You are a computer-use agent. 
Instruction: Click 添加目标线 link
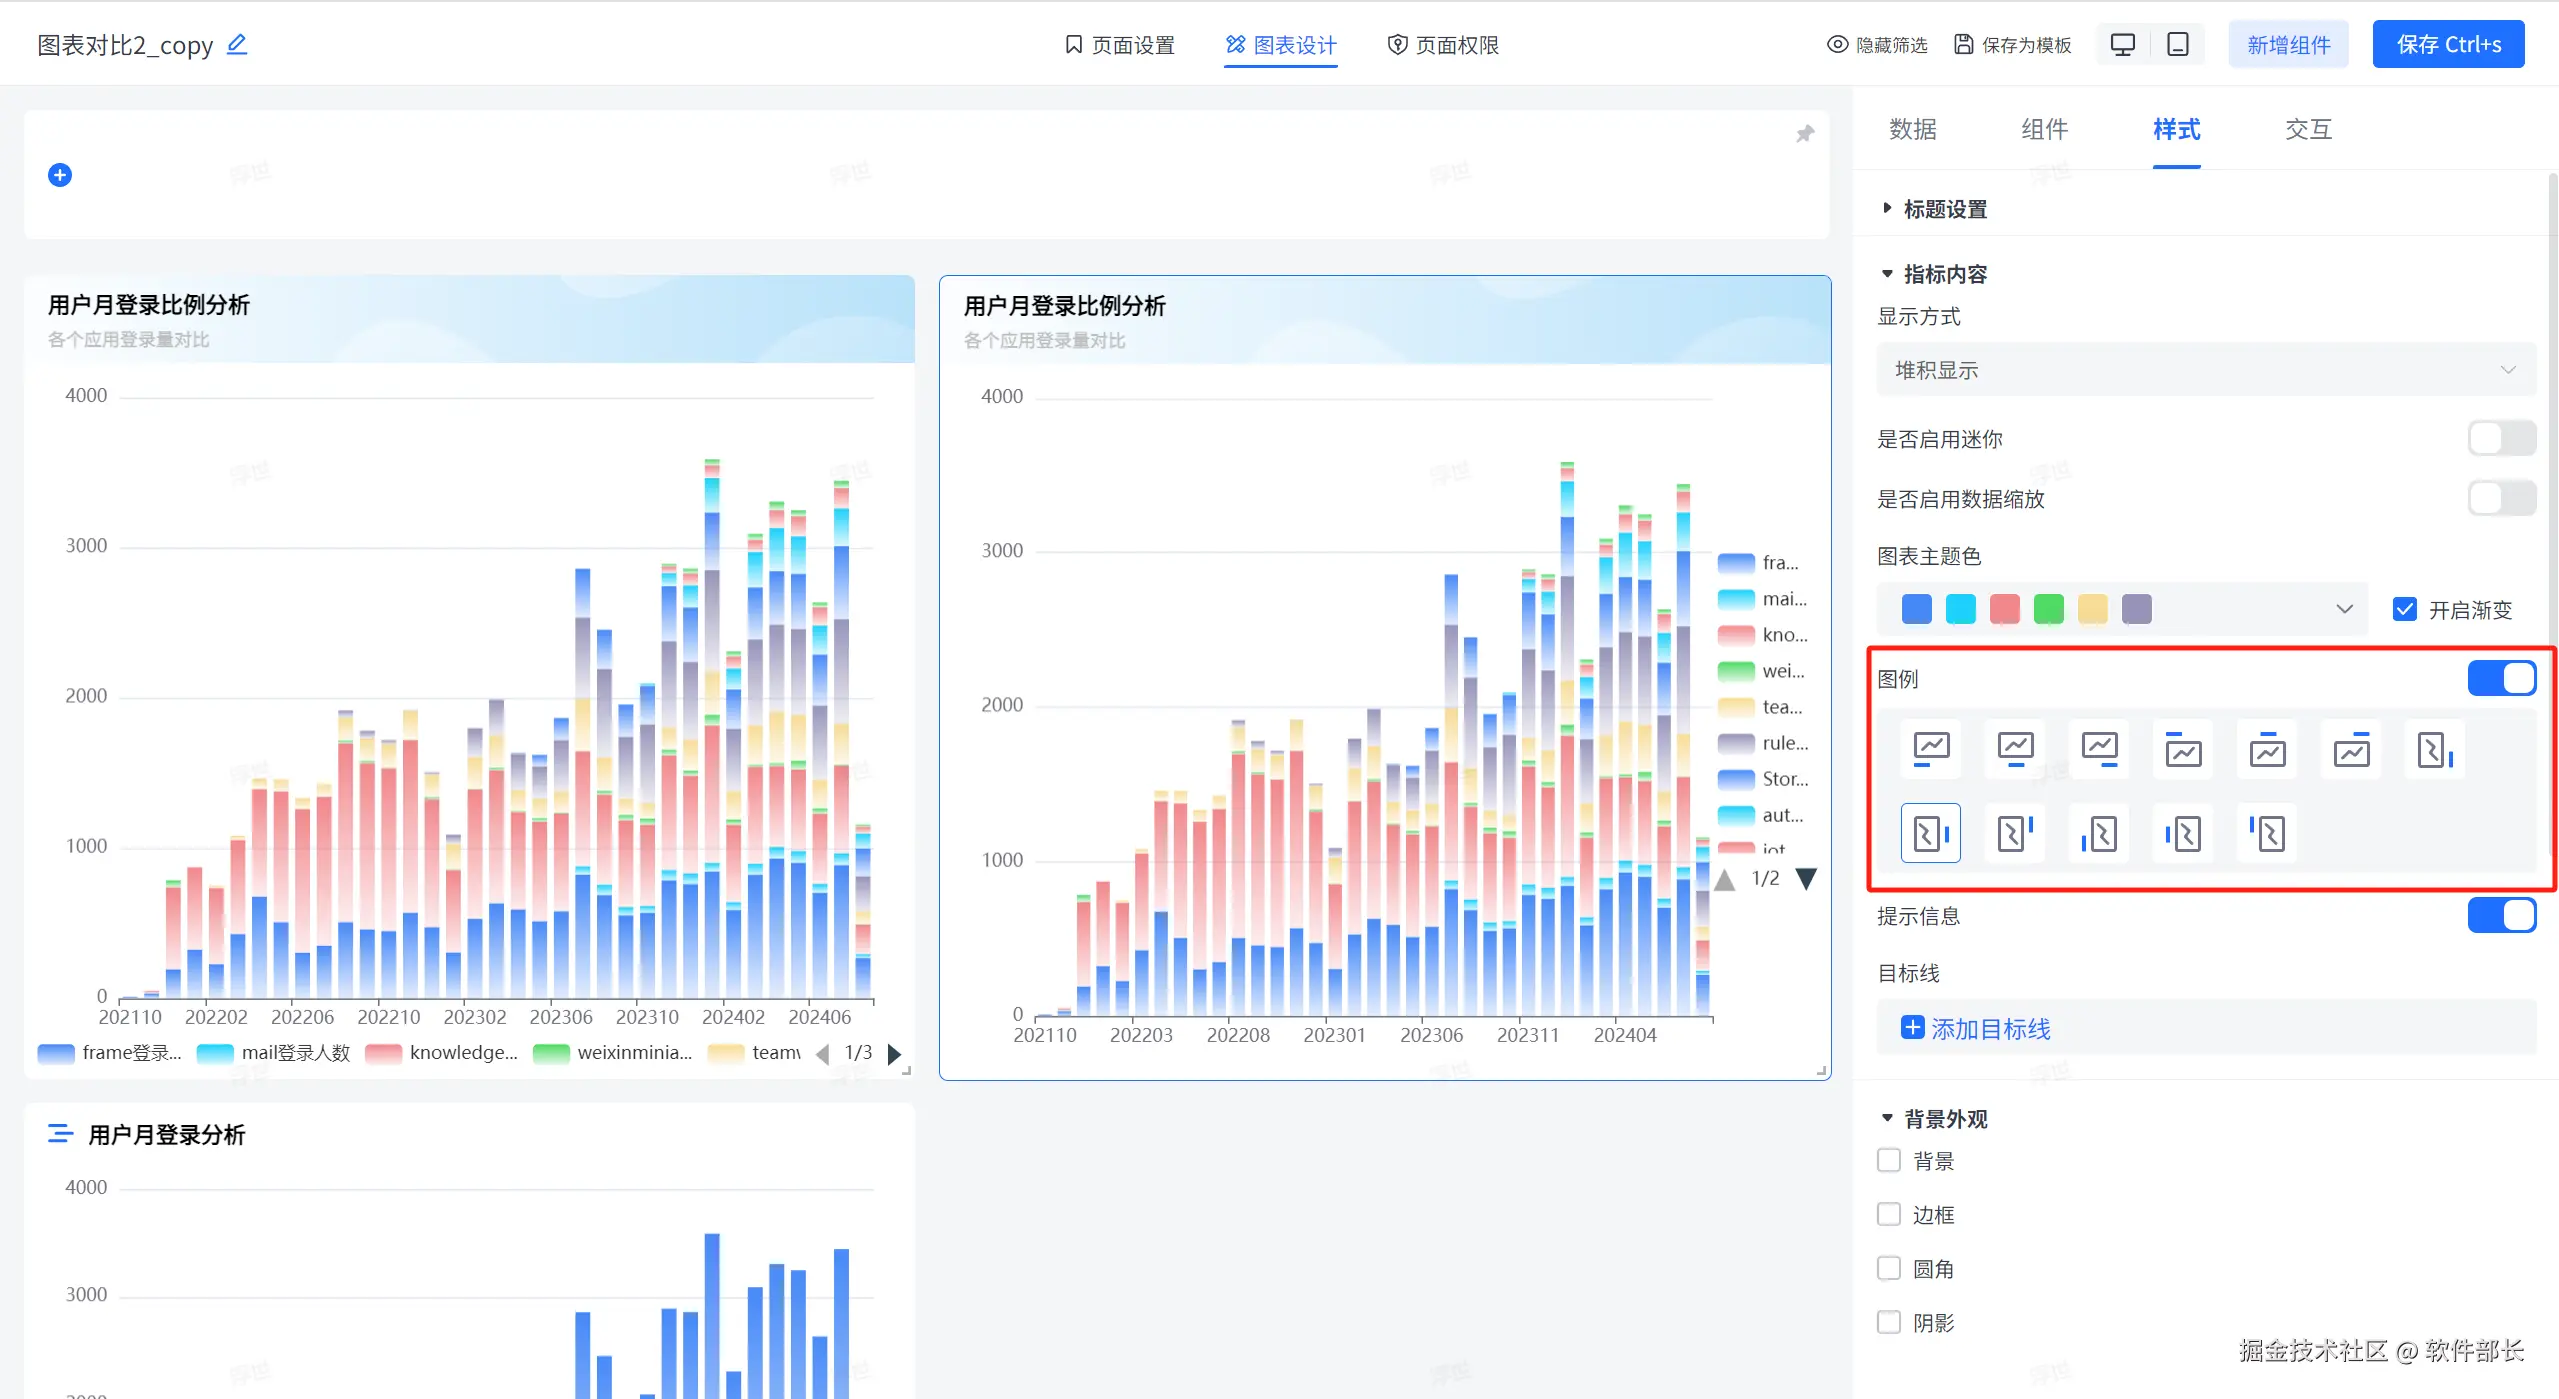(1976, 1028)
